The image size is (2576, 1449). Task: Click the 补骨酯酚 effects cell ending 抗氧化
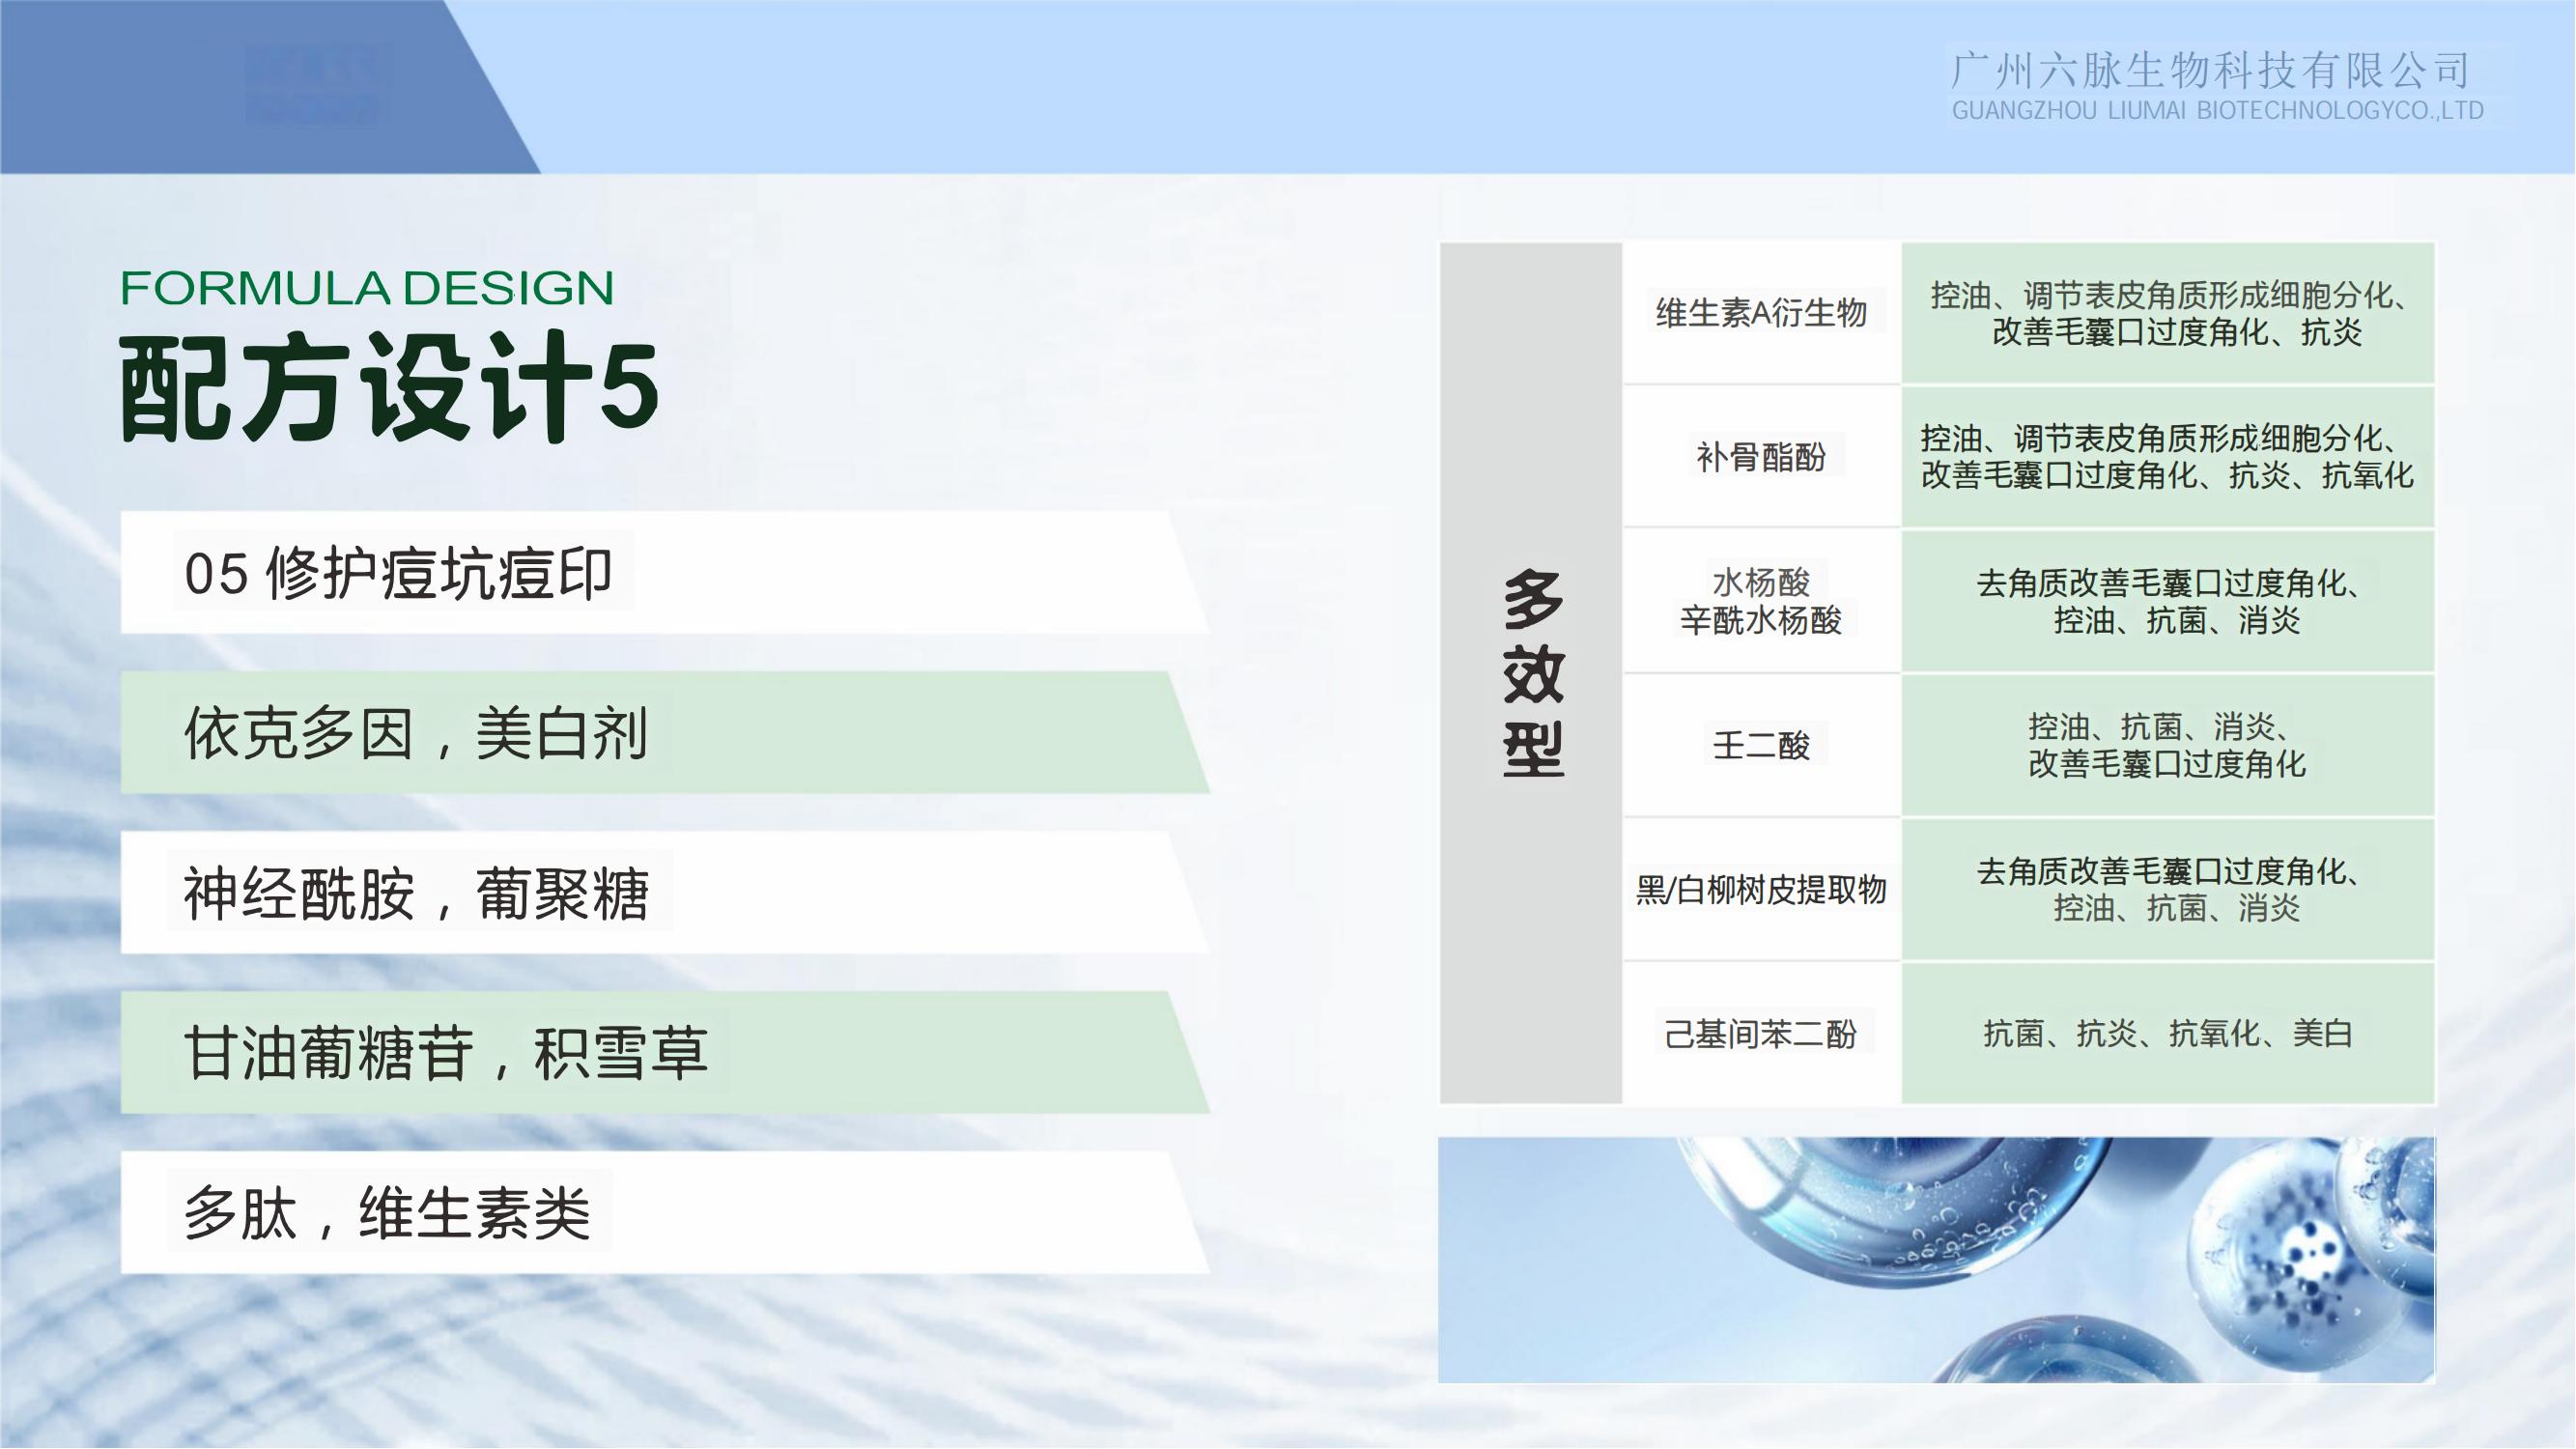(2168, 457)
